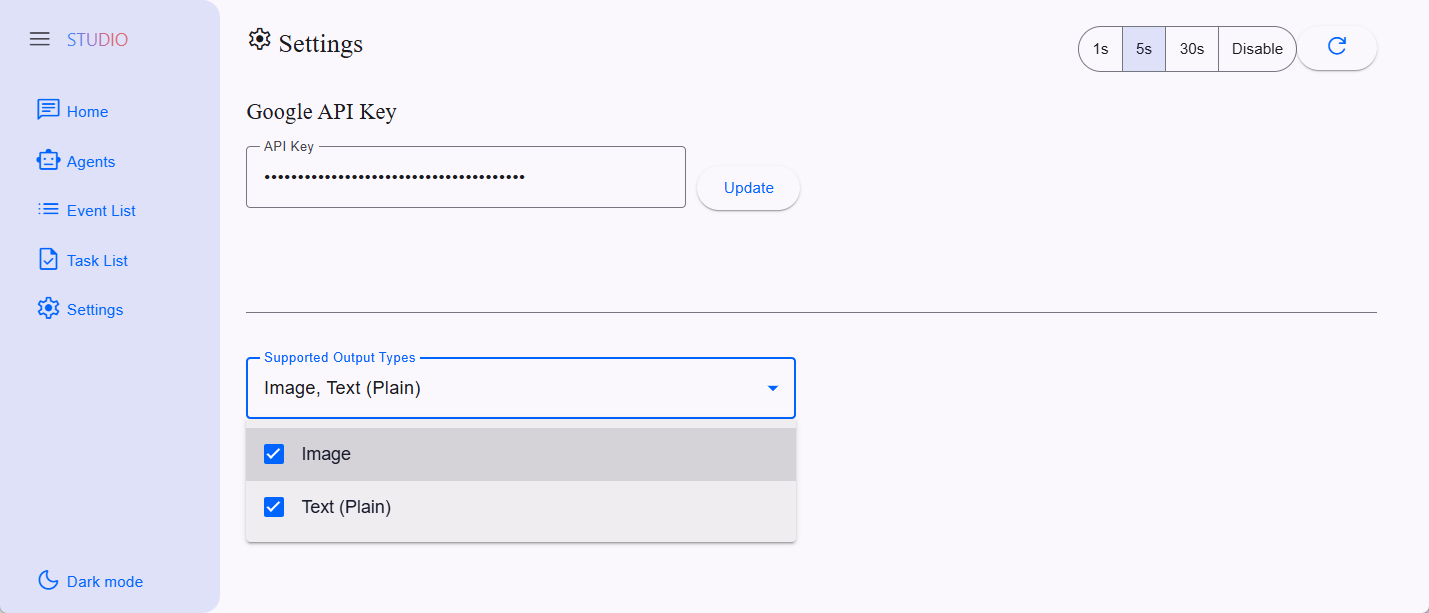This screenshot has width=1429, height=613.
Task: Click the Settings gear icon in sidebar
Action: pos(48,309)
